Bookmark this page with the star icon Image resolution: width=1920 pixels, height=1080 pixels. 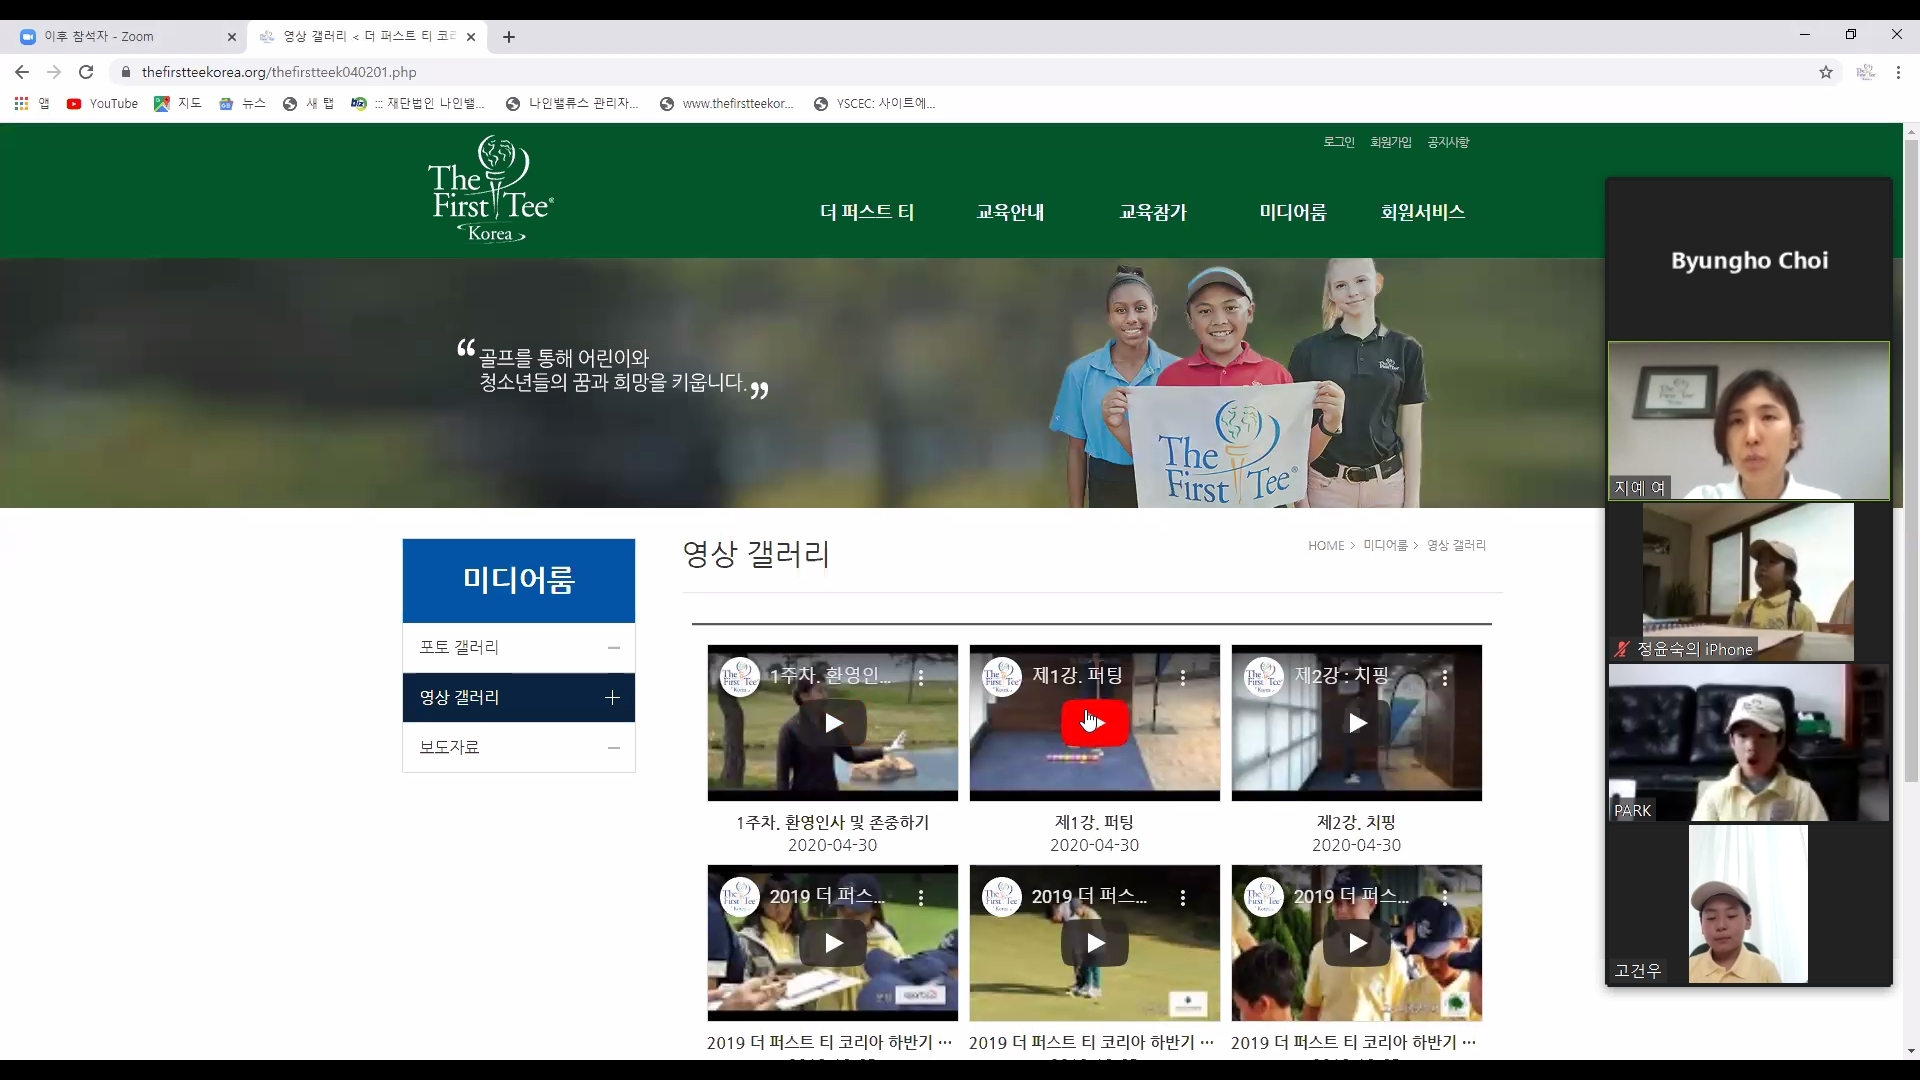pyautogui.click(x=1826, y=72)
